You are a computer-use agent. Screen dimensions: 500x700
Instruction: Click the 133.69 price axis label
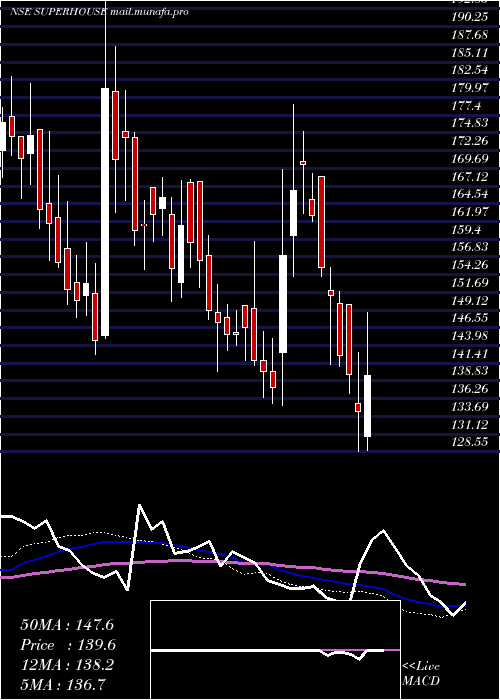pyautogui.click(x=472, y=407)
